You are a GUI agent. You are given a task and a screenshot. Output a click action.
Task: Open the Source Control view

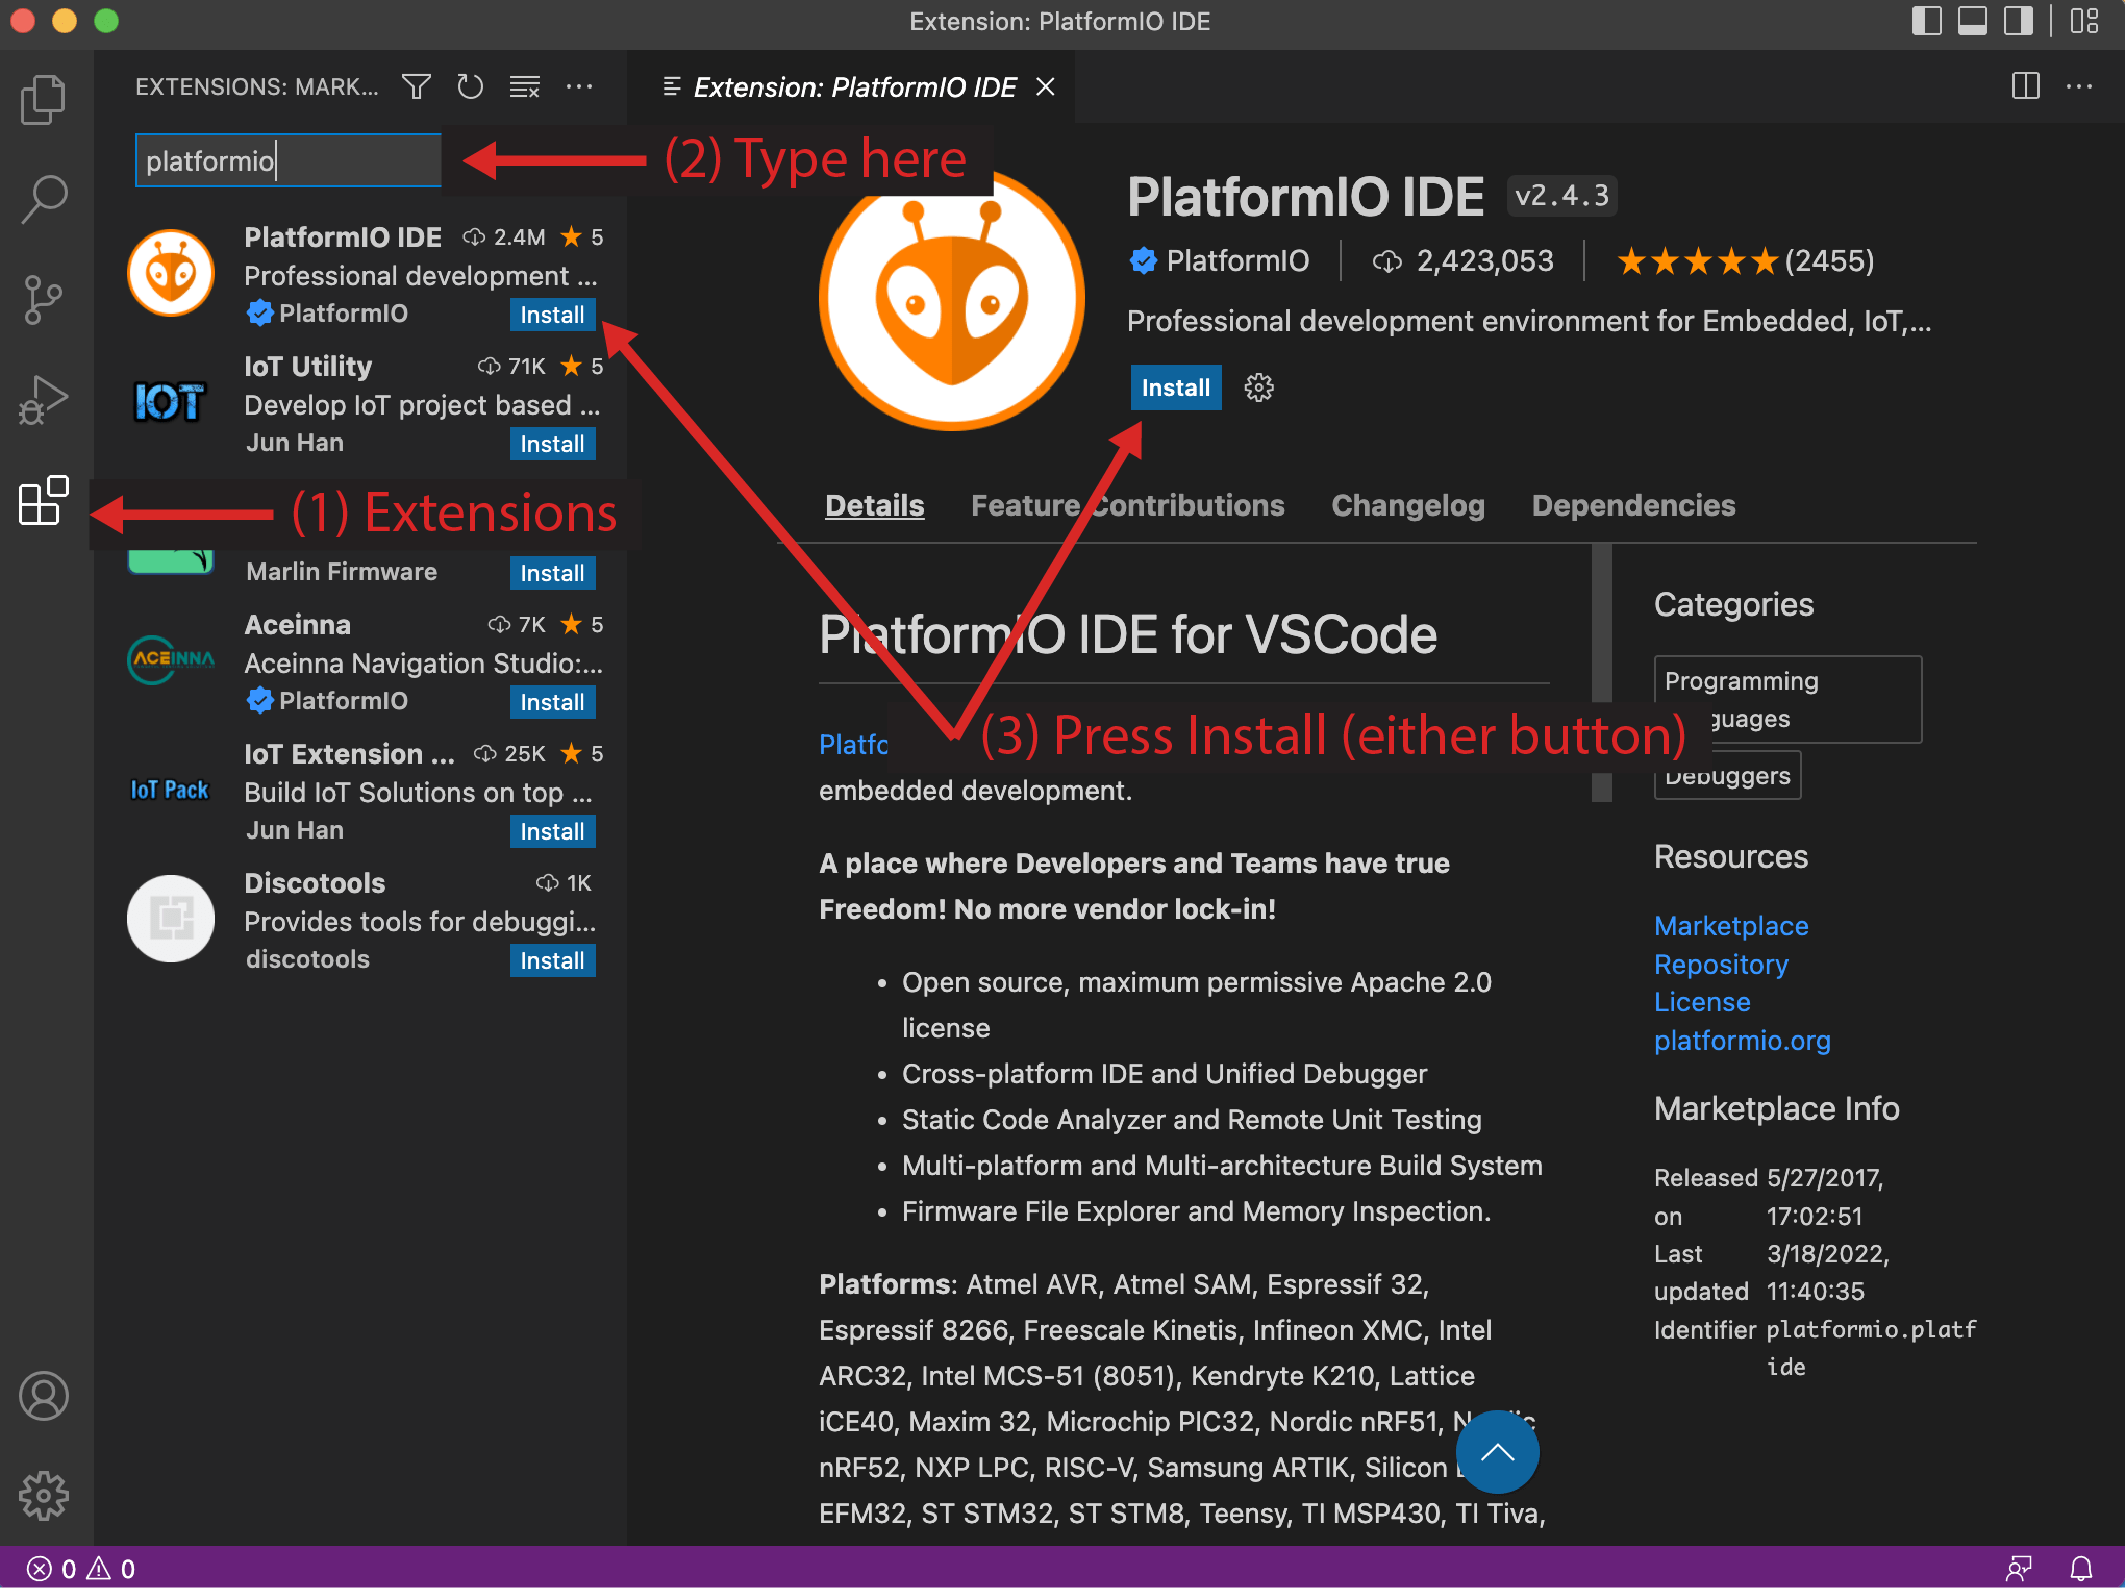pos(43,298)
